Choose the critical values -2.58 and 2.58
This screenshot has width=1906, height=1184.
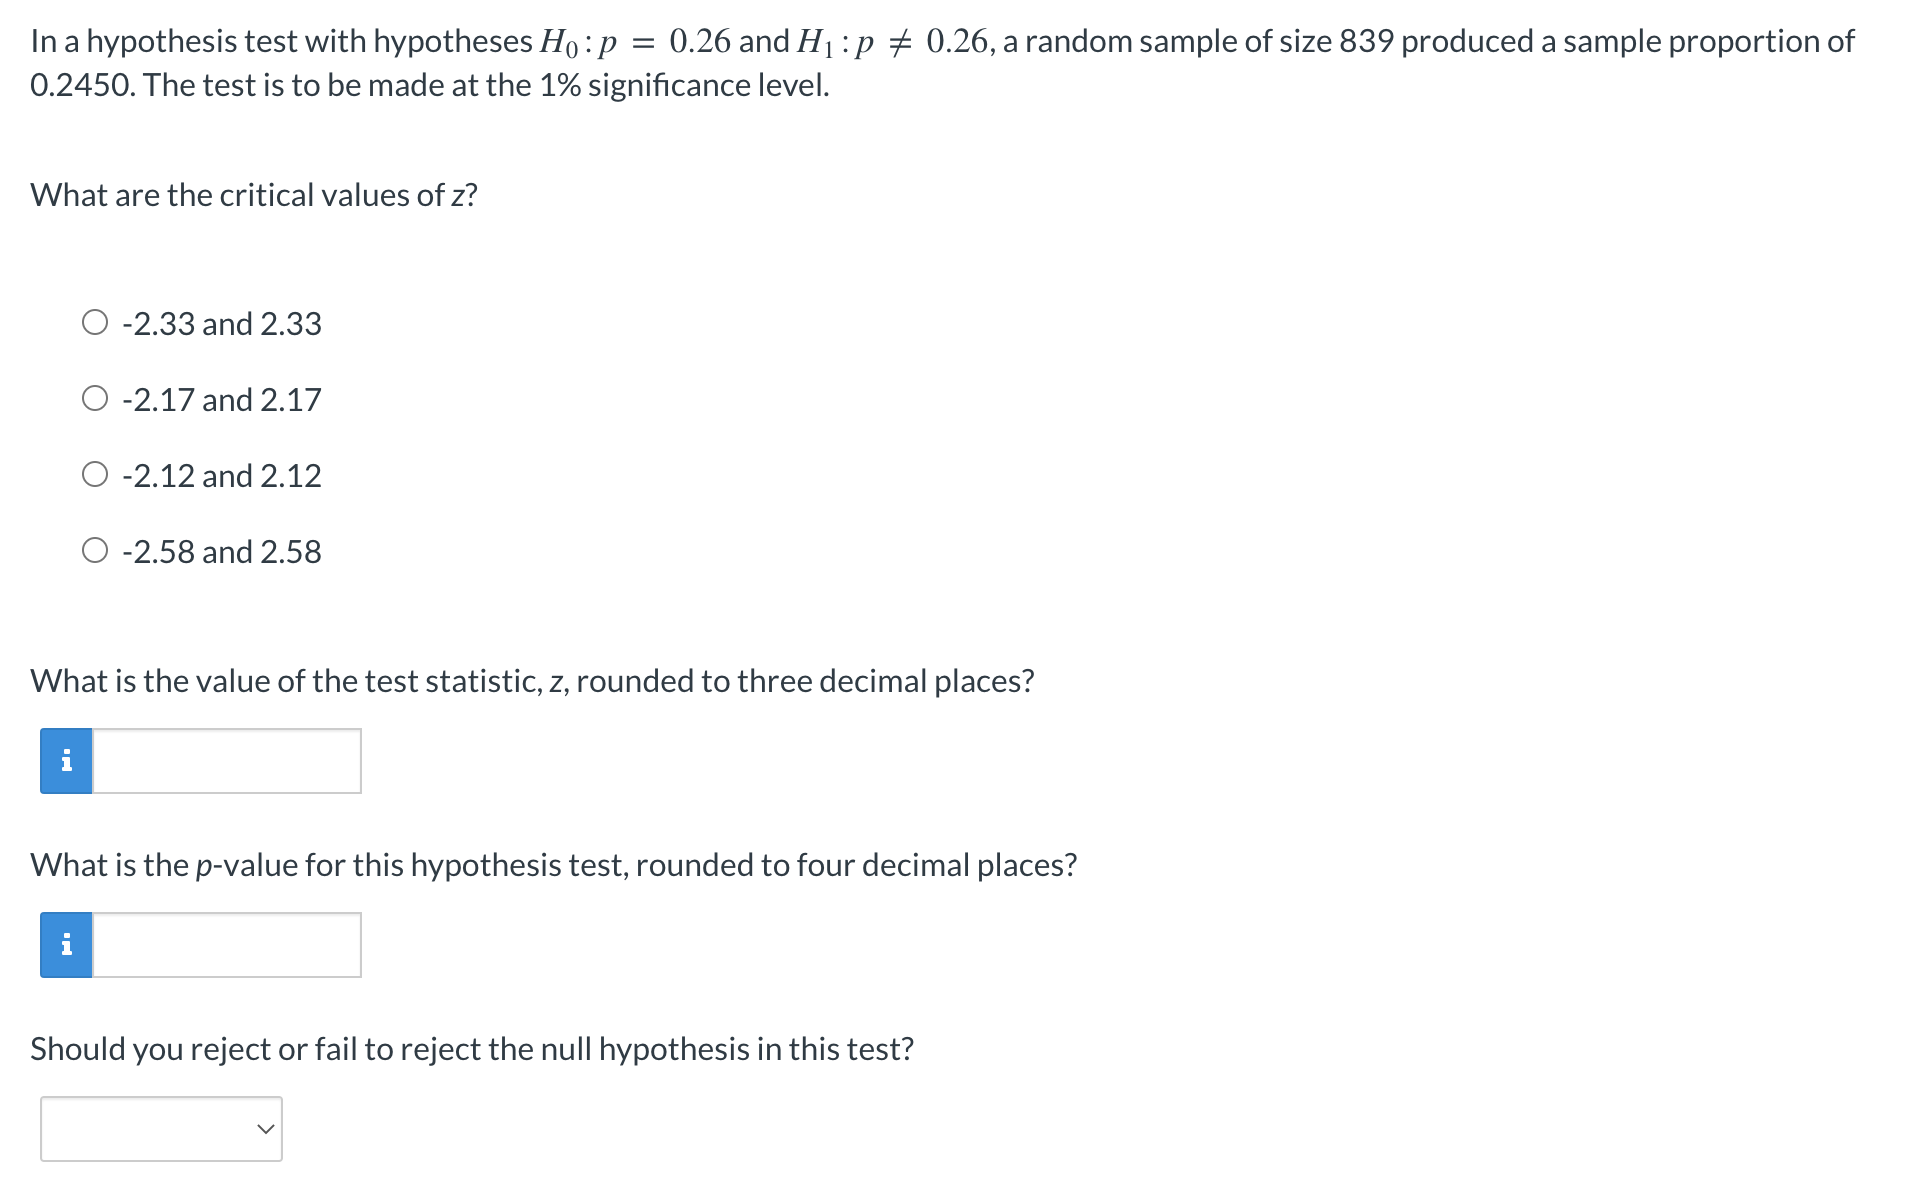(96, 549)
